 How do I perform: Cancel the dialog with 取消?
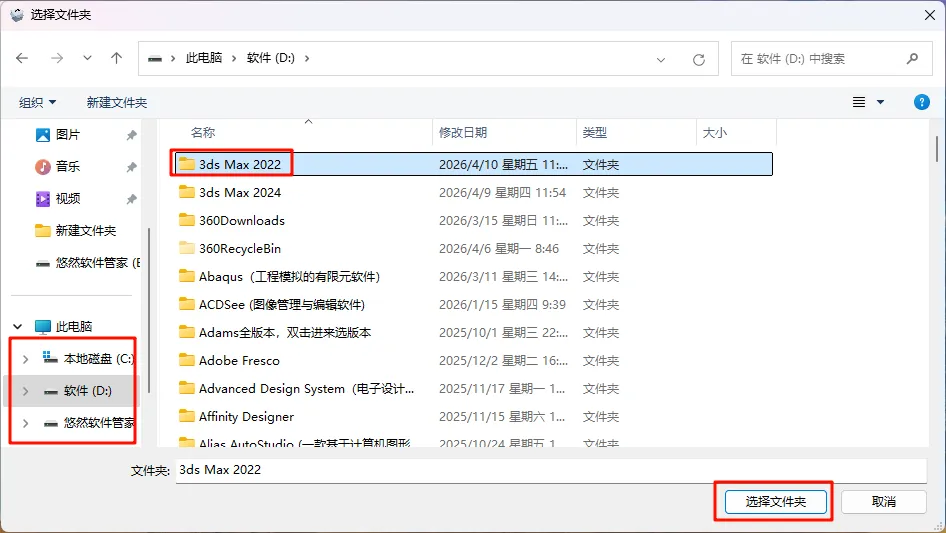pyautogui.click(x=883, y=502)
